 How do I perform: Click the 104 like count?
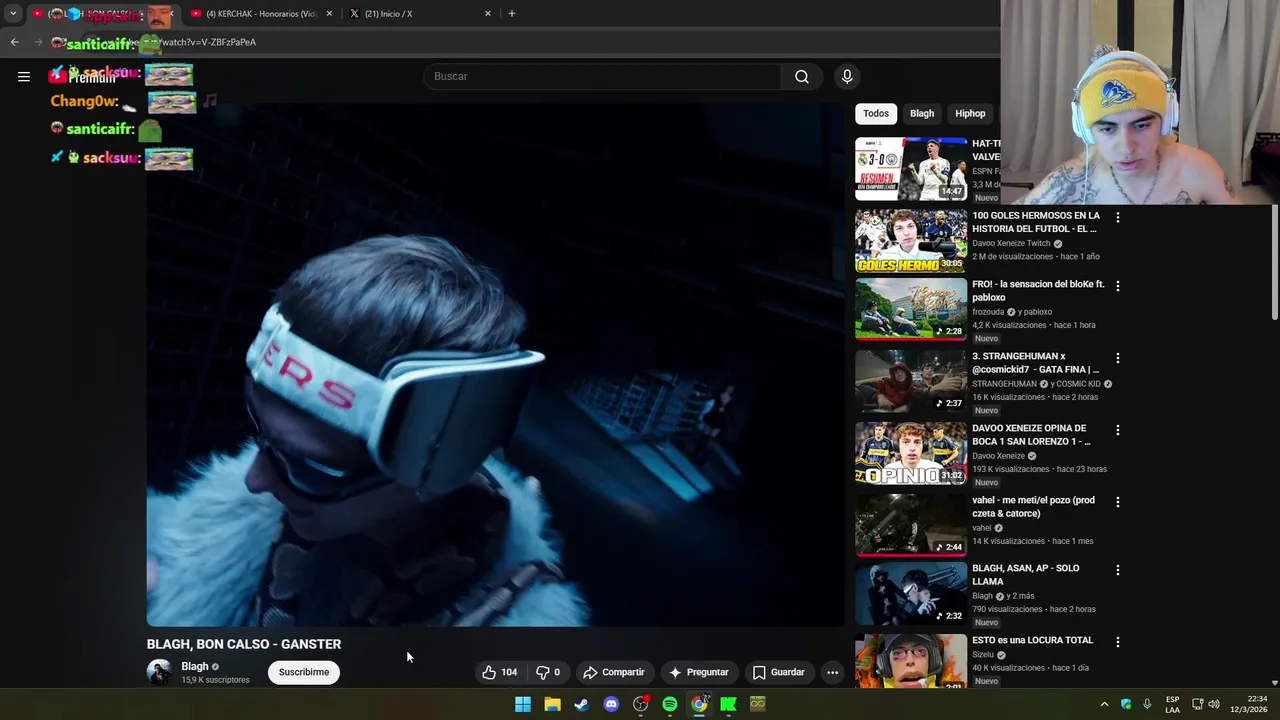click(x=509, y=672)
